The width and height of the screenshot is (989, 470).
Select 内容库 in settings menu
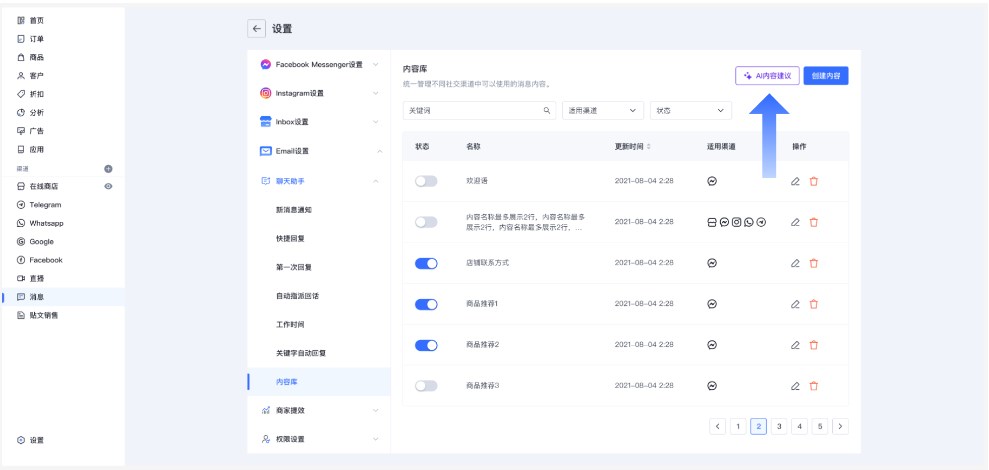(x=319, y=382)
